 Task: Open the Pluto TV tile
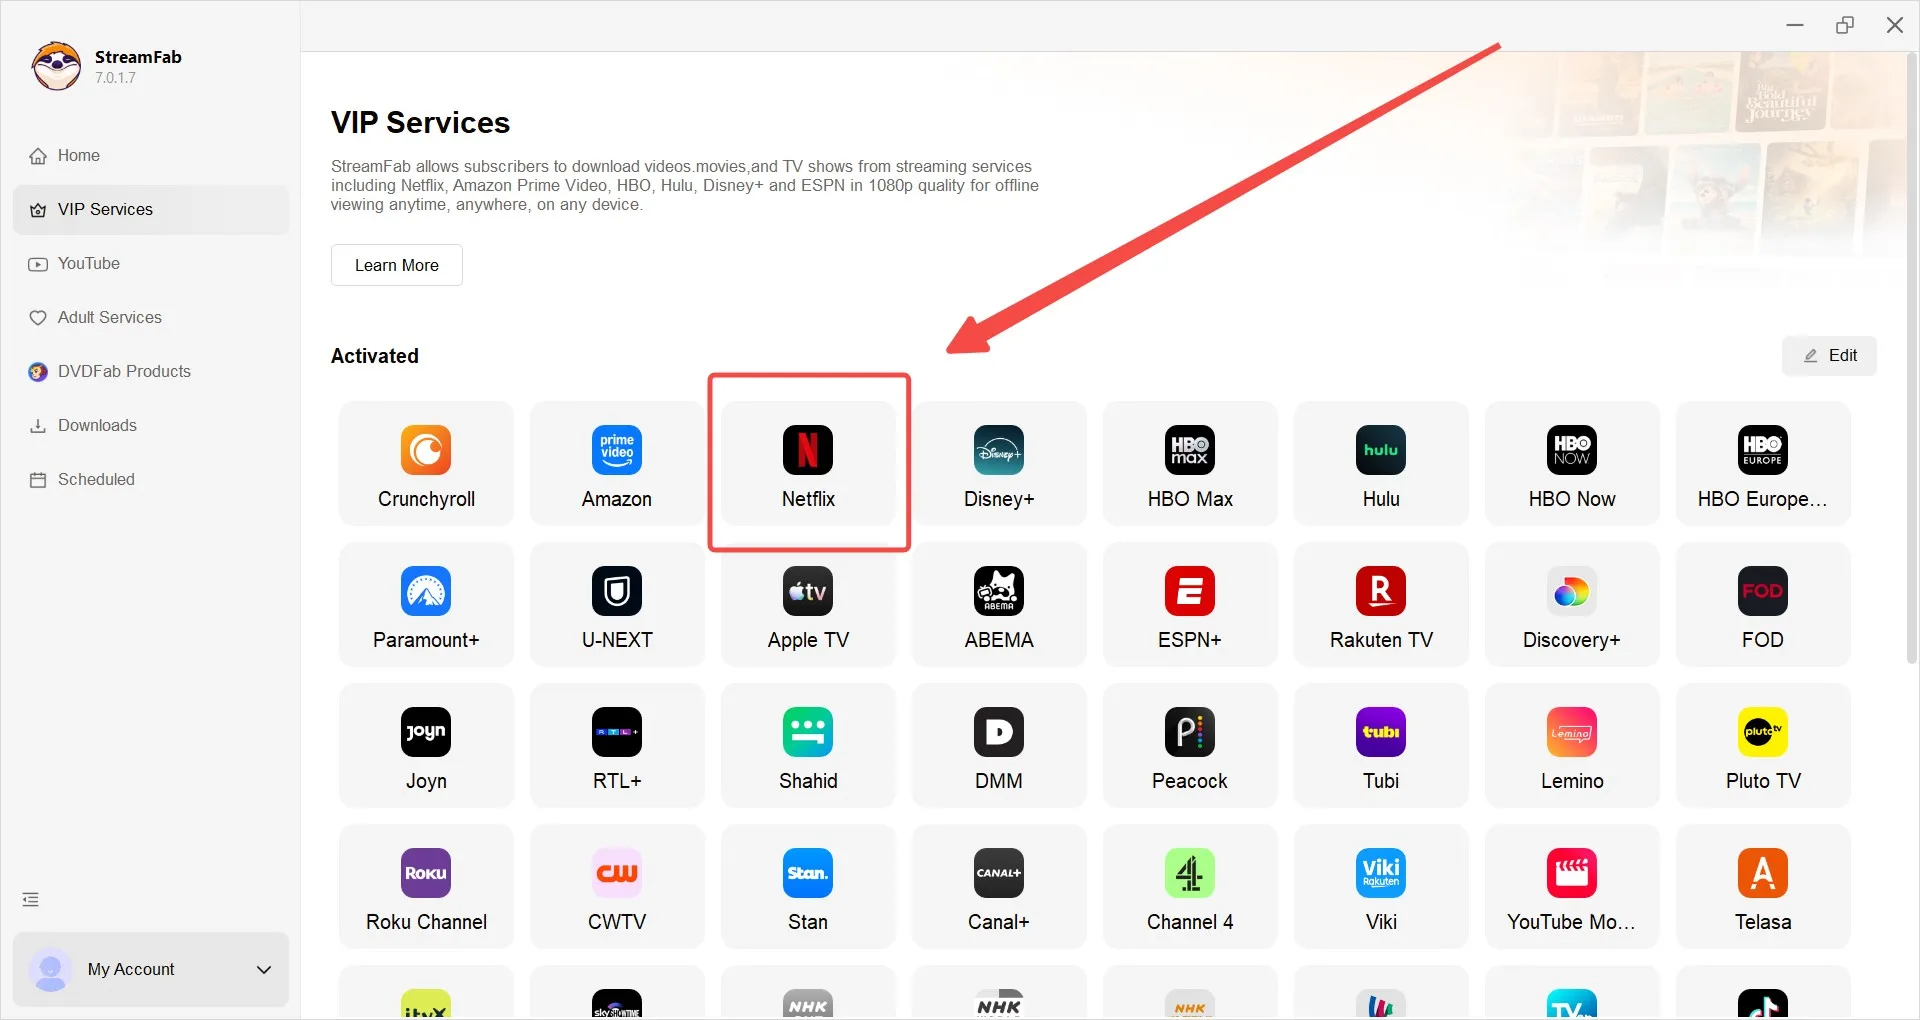(1763, 746)
